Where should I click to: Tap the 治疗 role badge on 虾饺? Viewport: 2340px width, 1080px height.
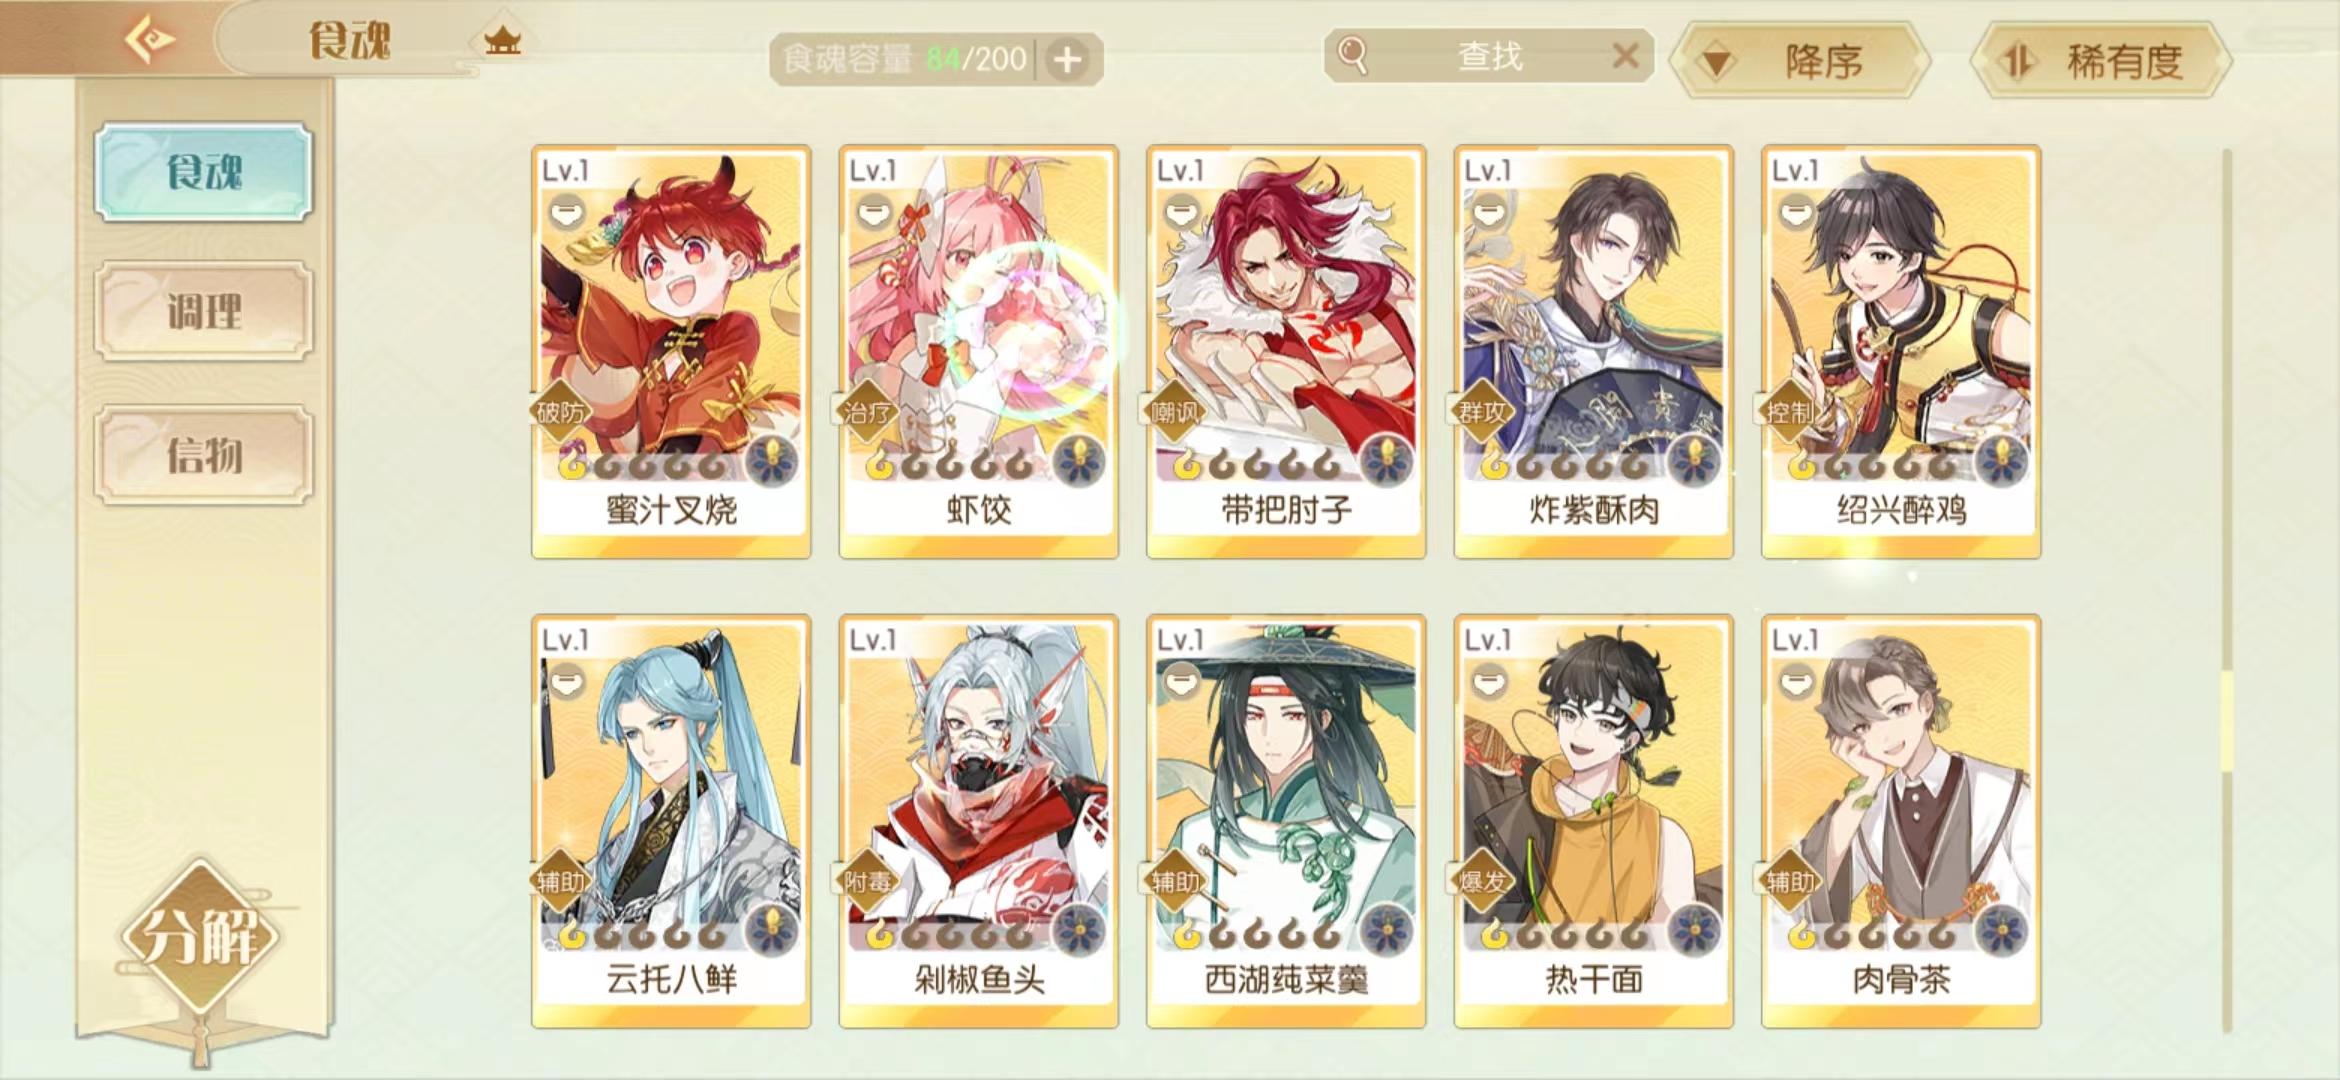(x=866, y=411)
